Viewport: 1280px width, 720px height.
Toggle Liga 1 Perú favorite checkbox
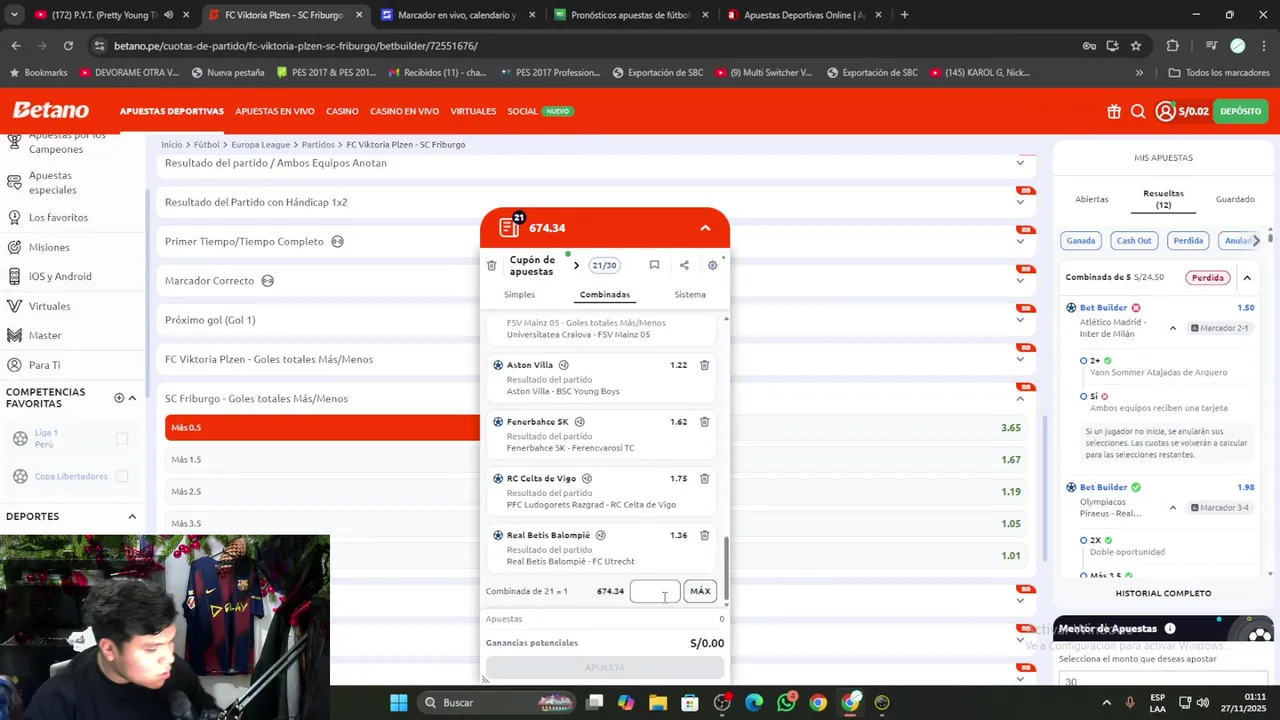point(122,438)
